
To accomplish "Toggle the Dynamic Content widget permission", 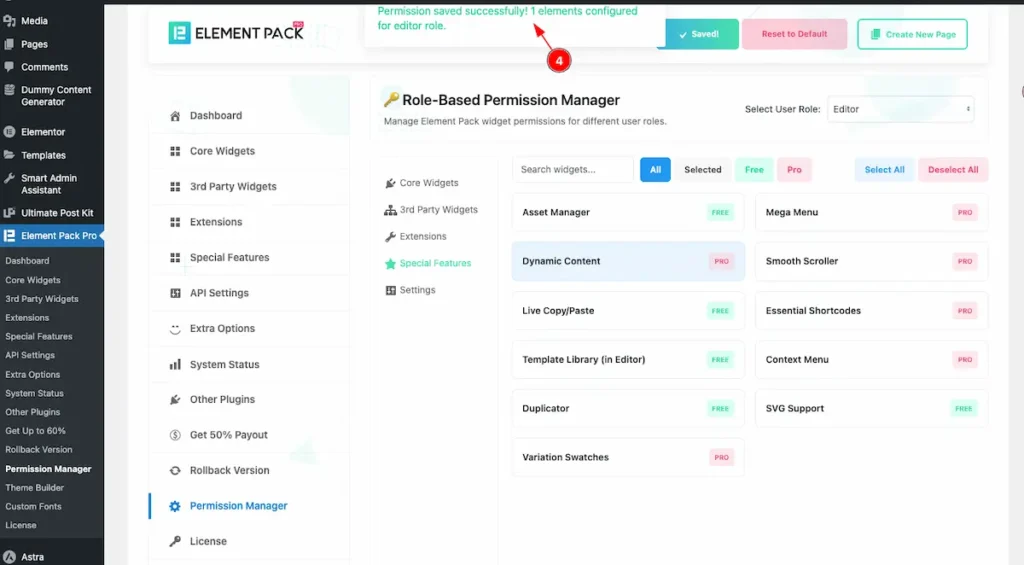I will coord(627,261).
